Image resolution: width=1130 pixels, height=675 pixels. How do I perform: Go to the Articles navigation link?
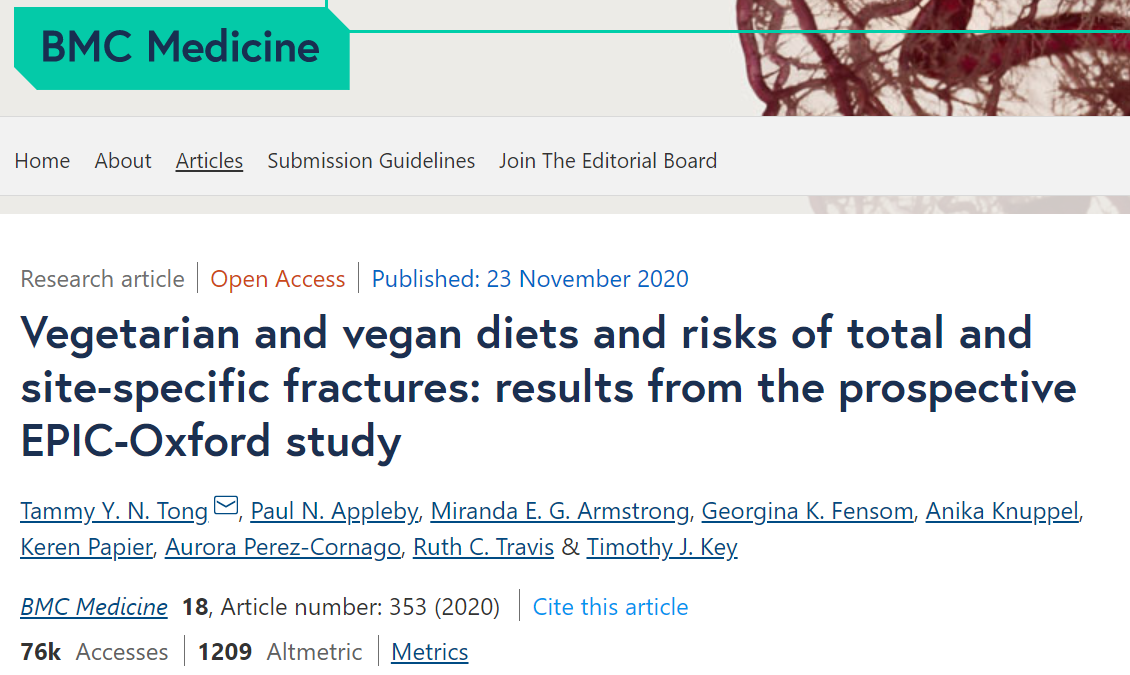click(209, 161)
